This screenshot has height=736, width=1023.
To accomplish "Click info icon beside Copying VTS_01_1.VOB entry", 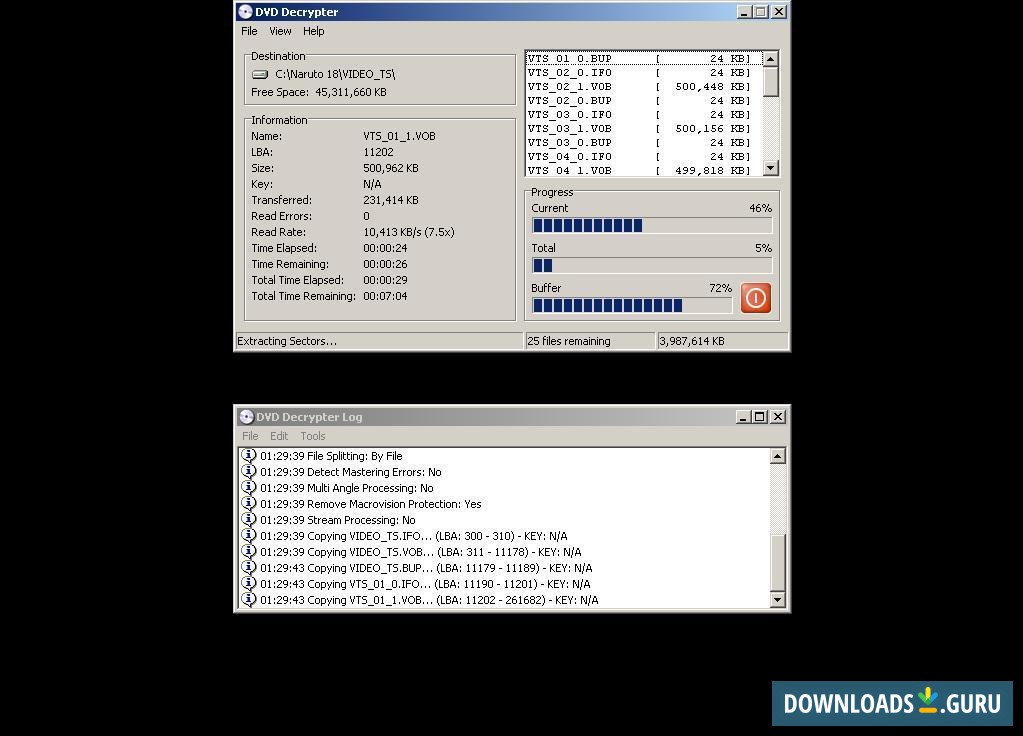I will tap(249, 600).
